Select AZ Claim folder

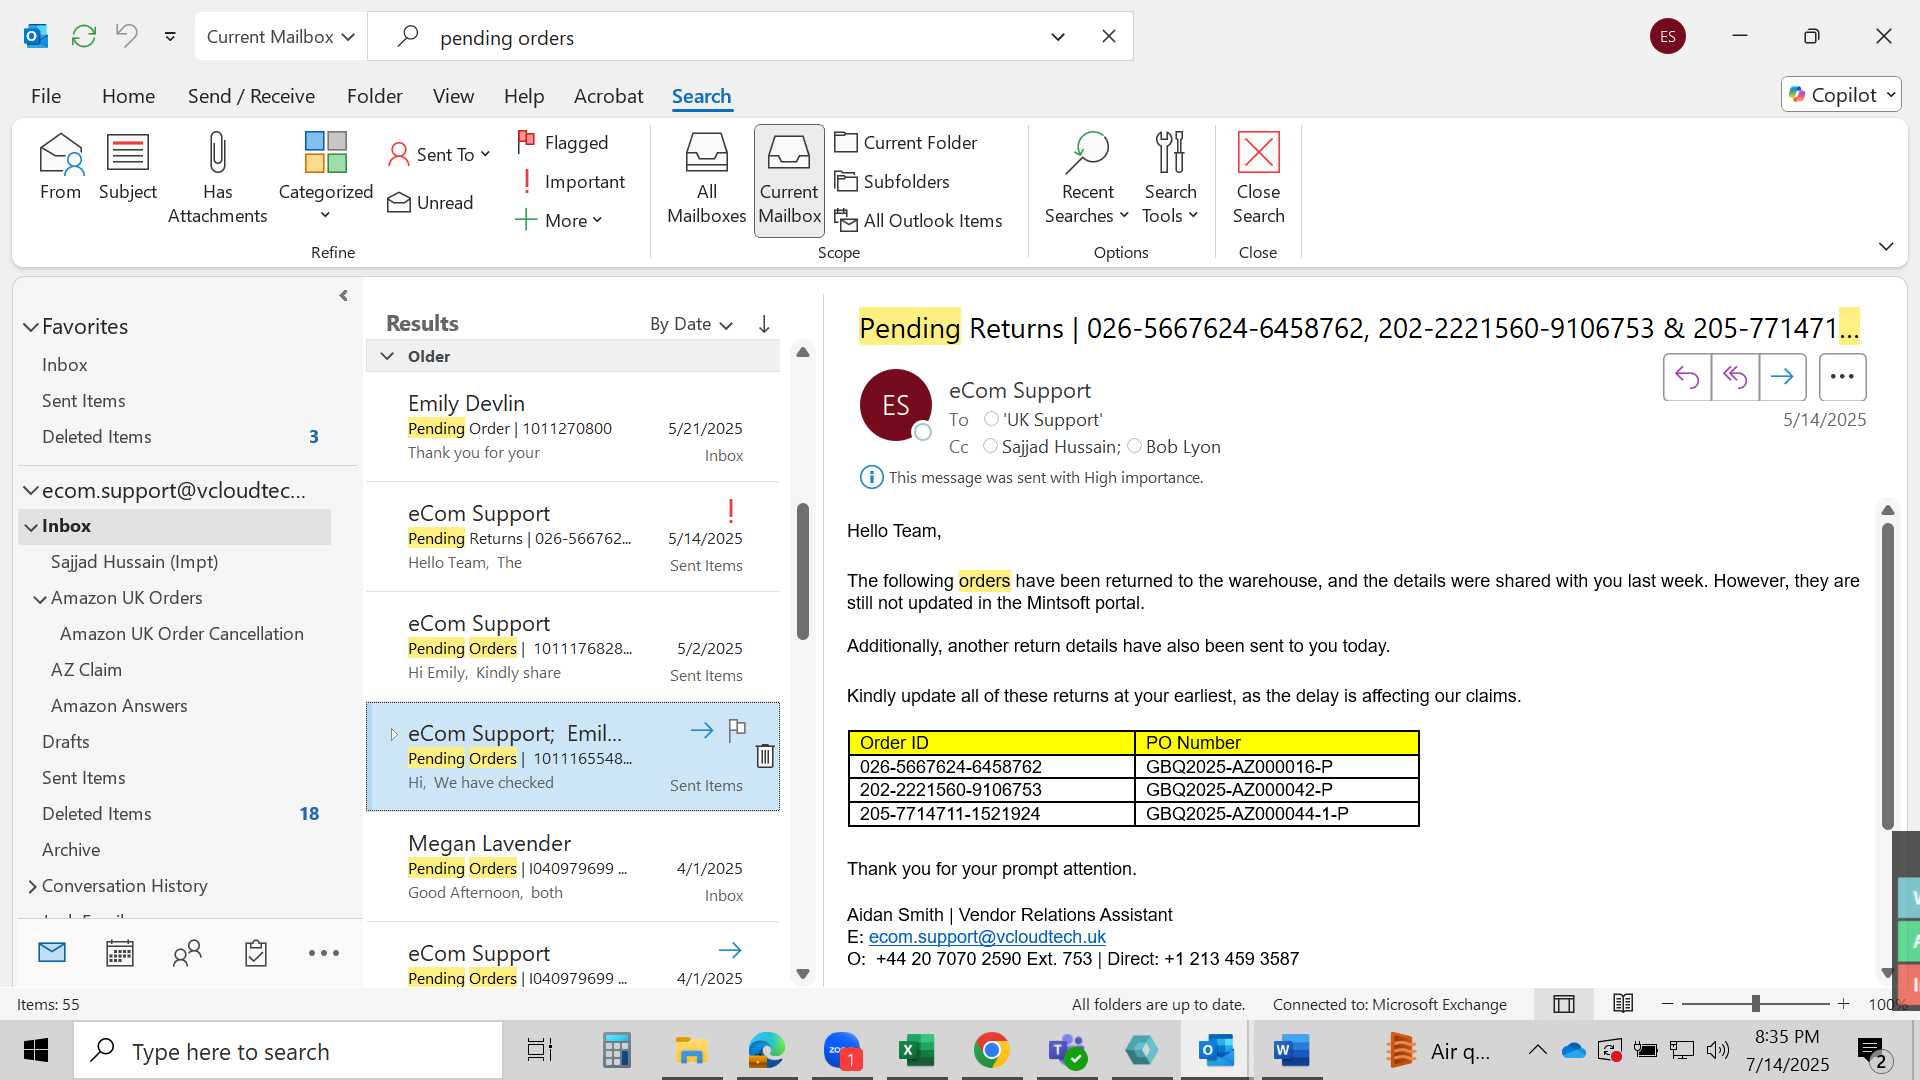click(x=86, y=670)
